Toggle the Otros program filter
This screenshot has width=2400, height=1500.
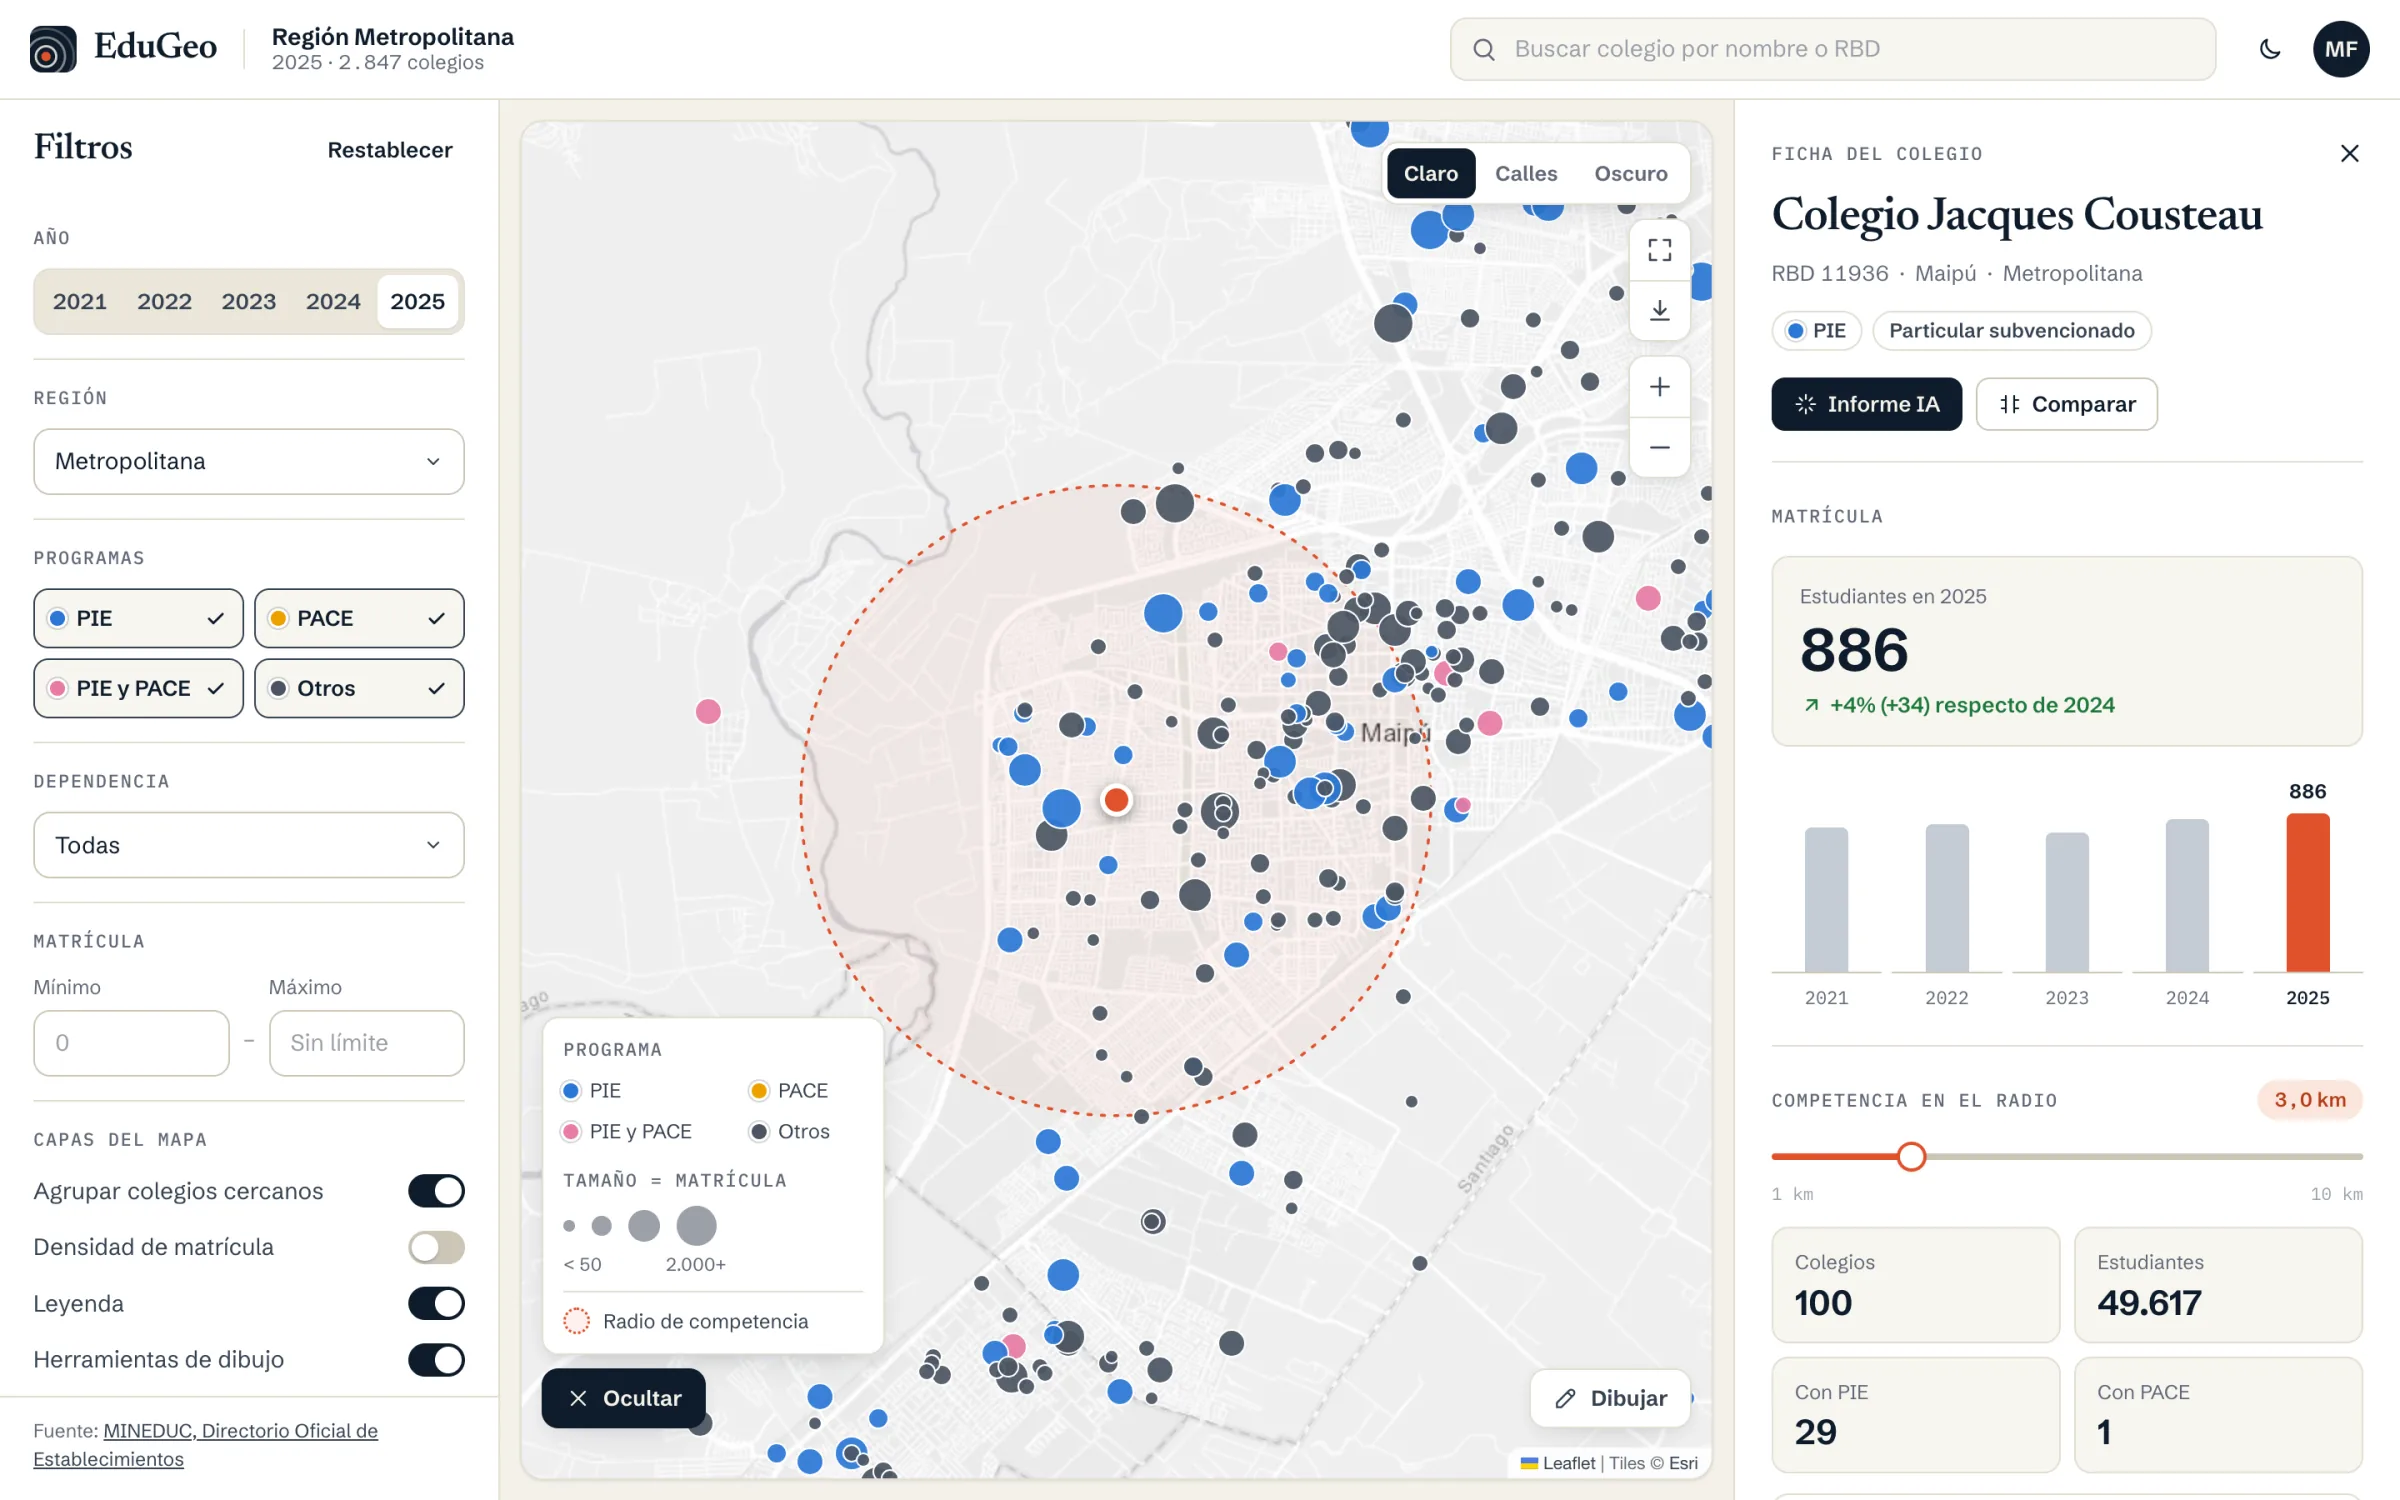click(x=359, y=688)
